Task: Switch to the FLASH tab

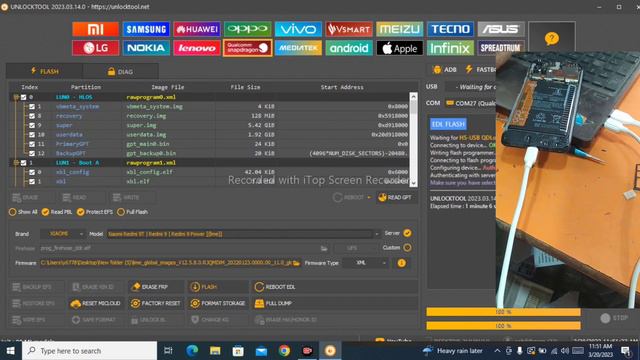Action: 45,71
